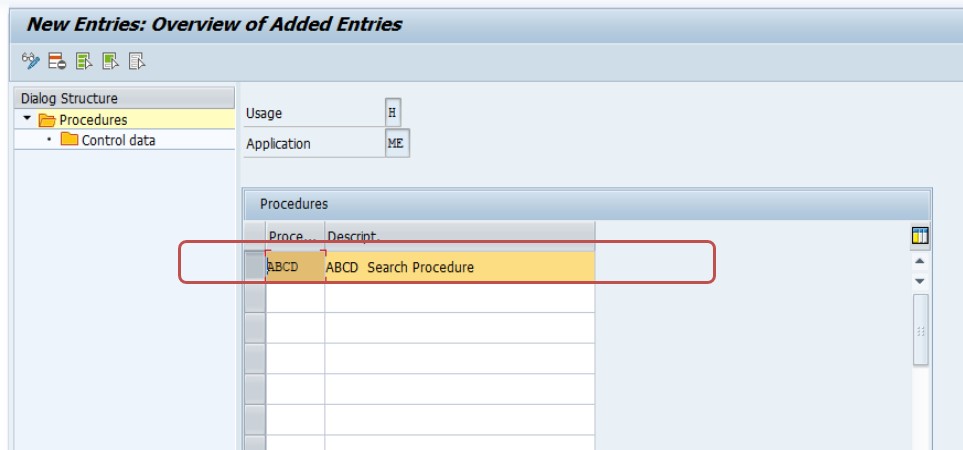Viewport: 963px width, 450px height.
Task: Select the first empty row below ABCD
Action: 255,297
